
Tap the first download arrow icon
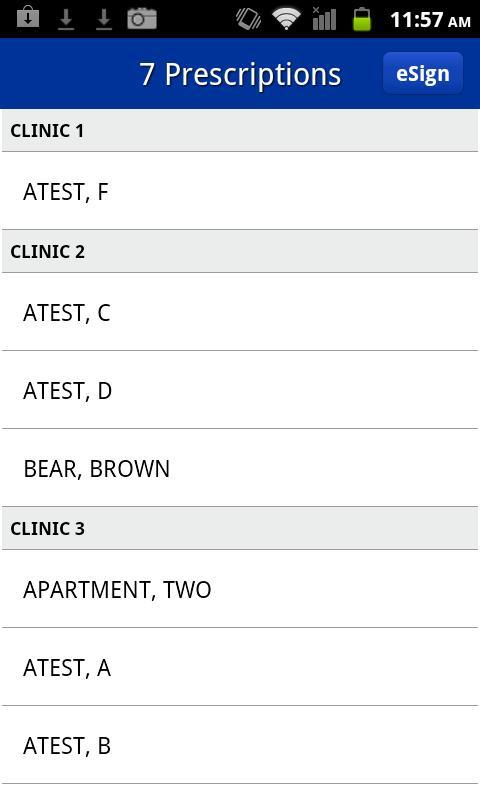(x=66, y=19)
